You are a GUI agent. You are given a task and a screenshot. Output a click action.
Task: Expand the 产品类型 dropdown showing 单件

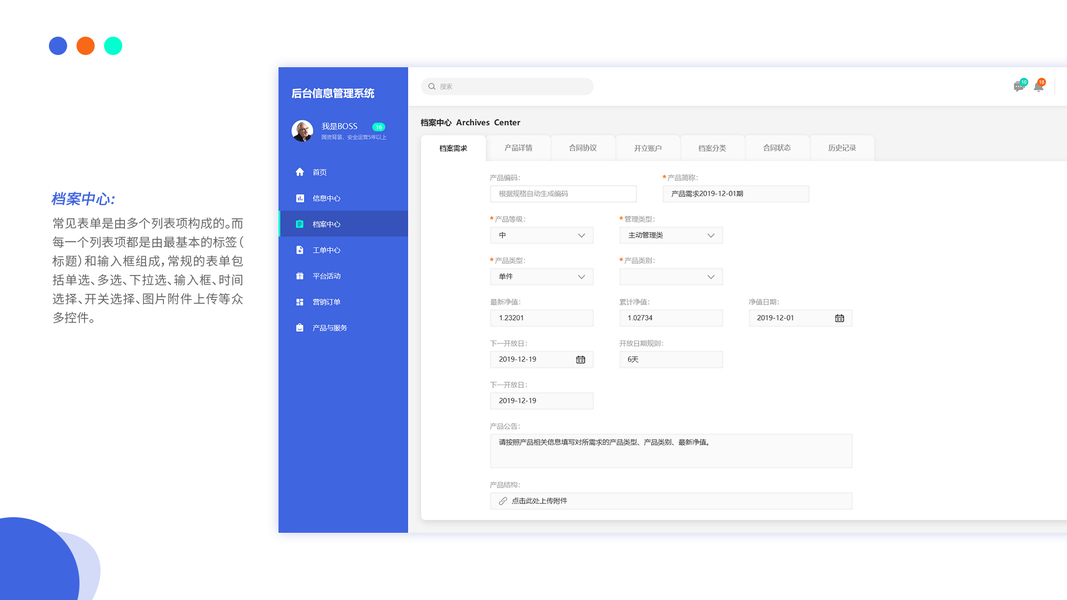(x=541, y=277)
